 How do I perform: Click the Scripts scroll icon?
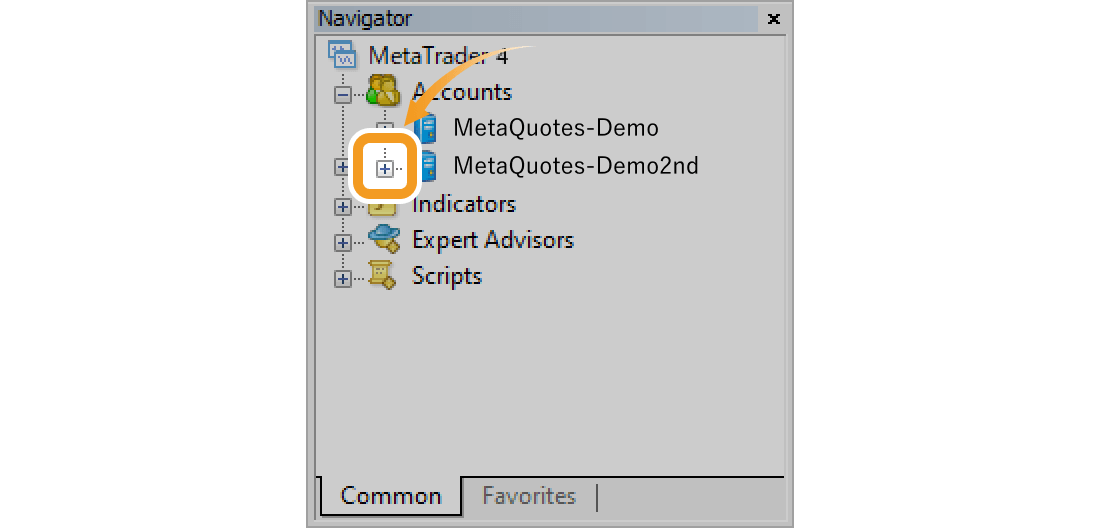[x=383, y=276]
